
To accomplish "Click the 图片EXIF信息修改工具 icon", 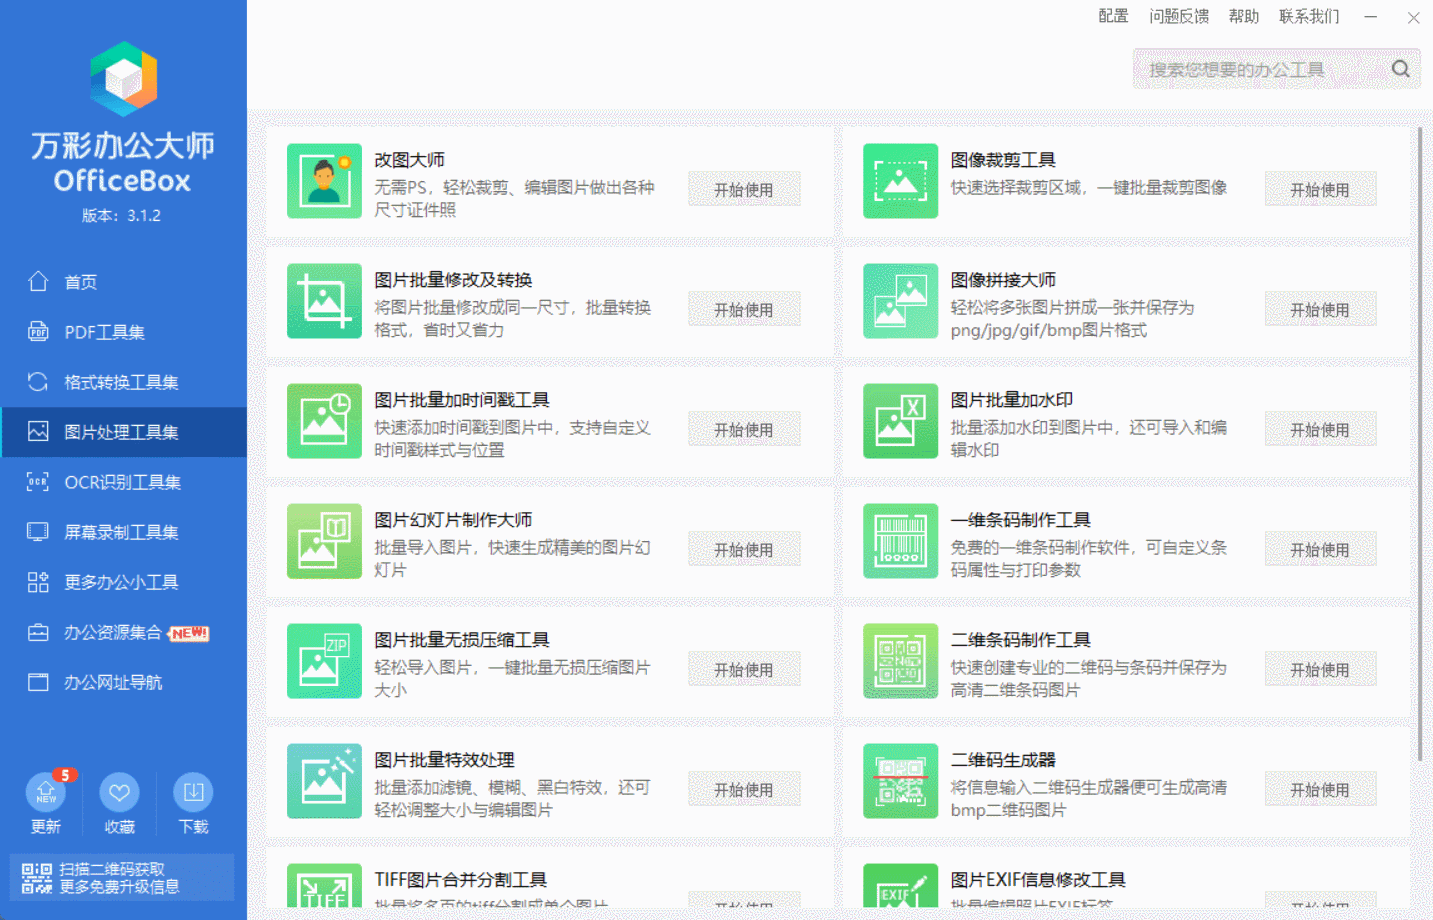I will pyautogui.click(x=900, y=890).
